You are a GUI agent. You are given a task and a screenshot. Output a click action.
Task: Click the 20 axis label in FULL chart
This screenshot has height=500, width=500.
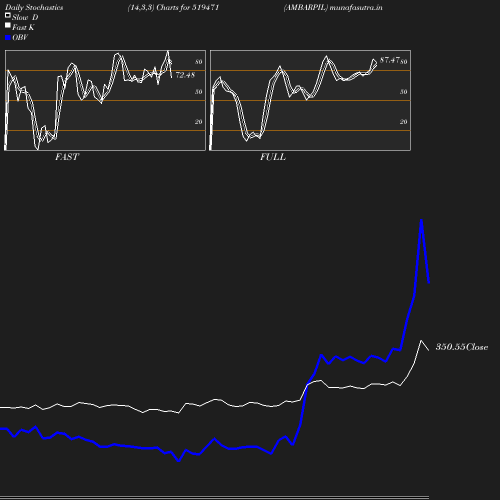404,122
